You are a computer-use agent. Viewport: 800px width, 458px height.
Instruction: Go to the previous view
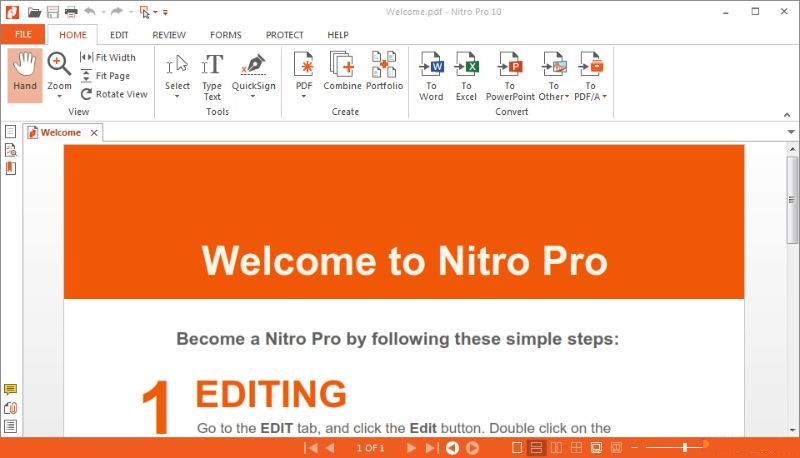pos(452,448)
